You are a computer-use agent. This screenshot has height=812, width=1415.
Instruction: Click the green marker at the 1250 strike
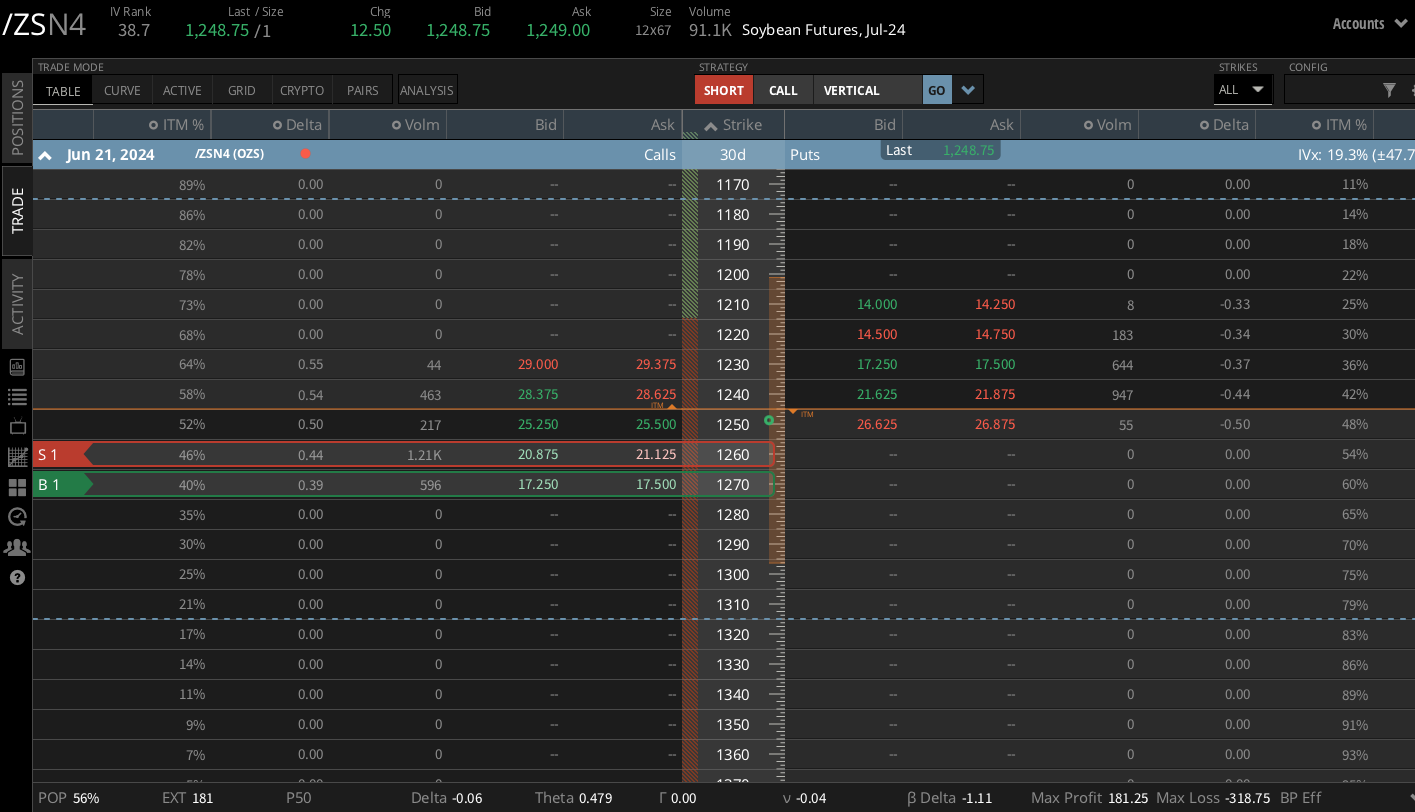click(x=769, y=420)
